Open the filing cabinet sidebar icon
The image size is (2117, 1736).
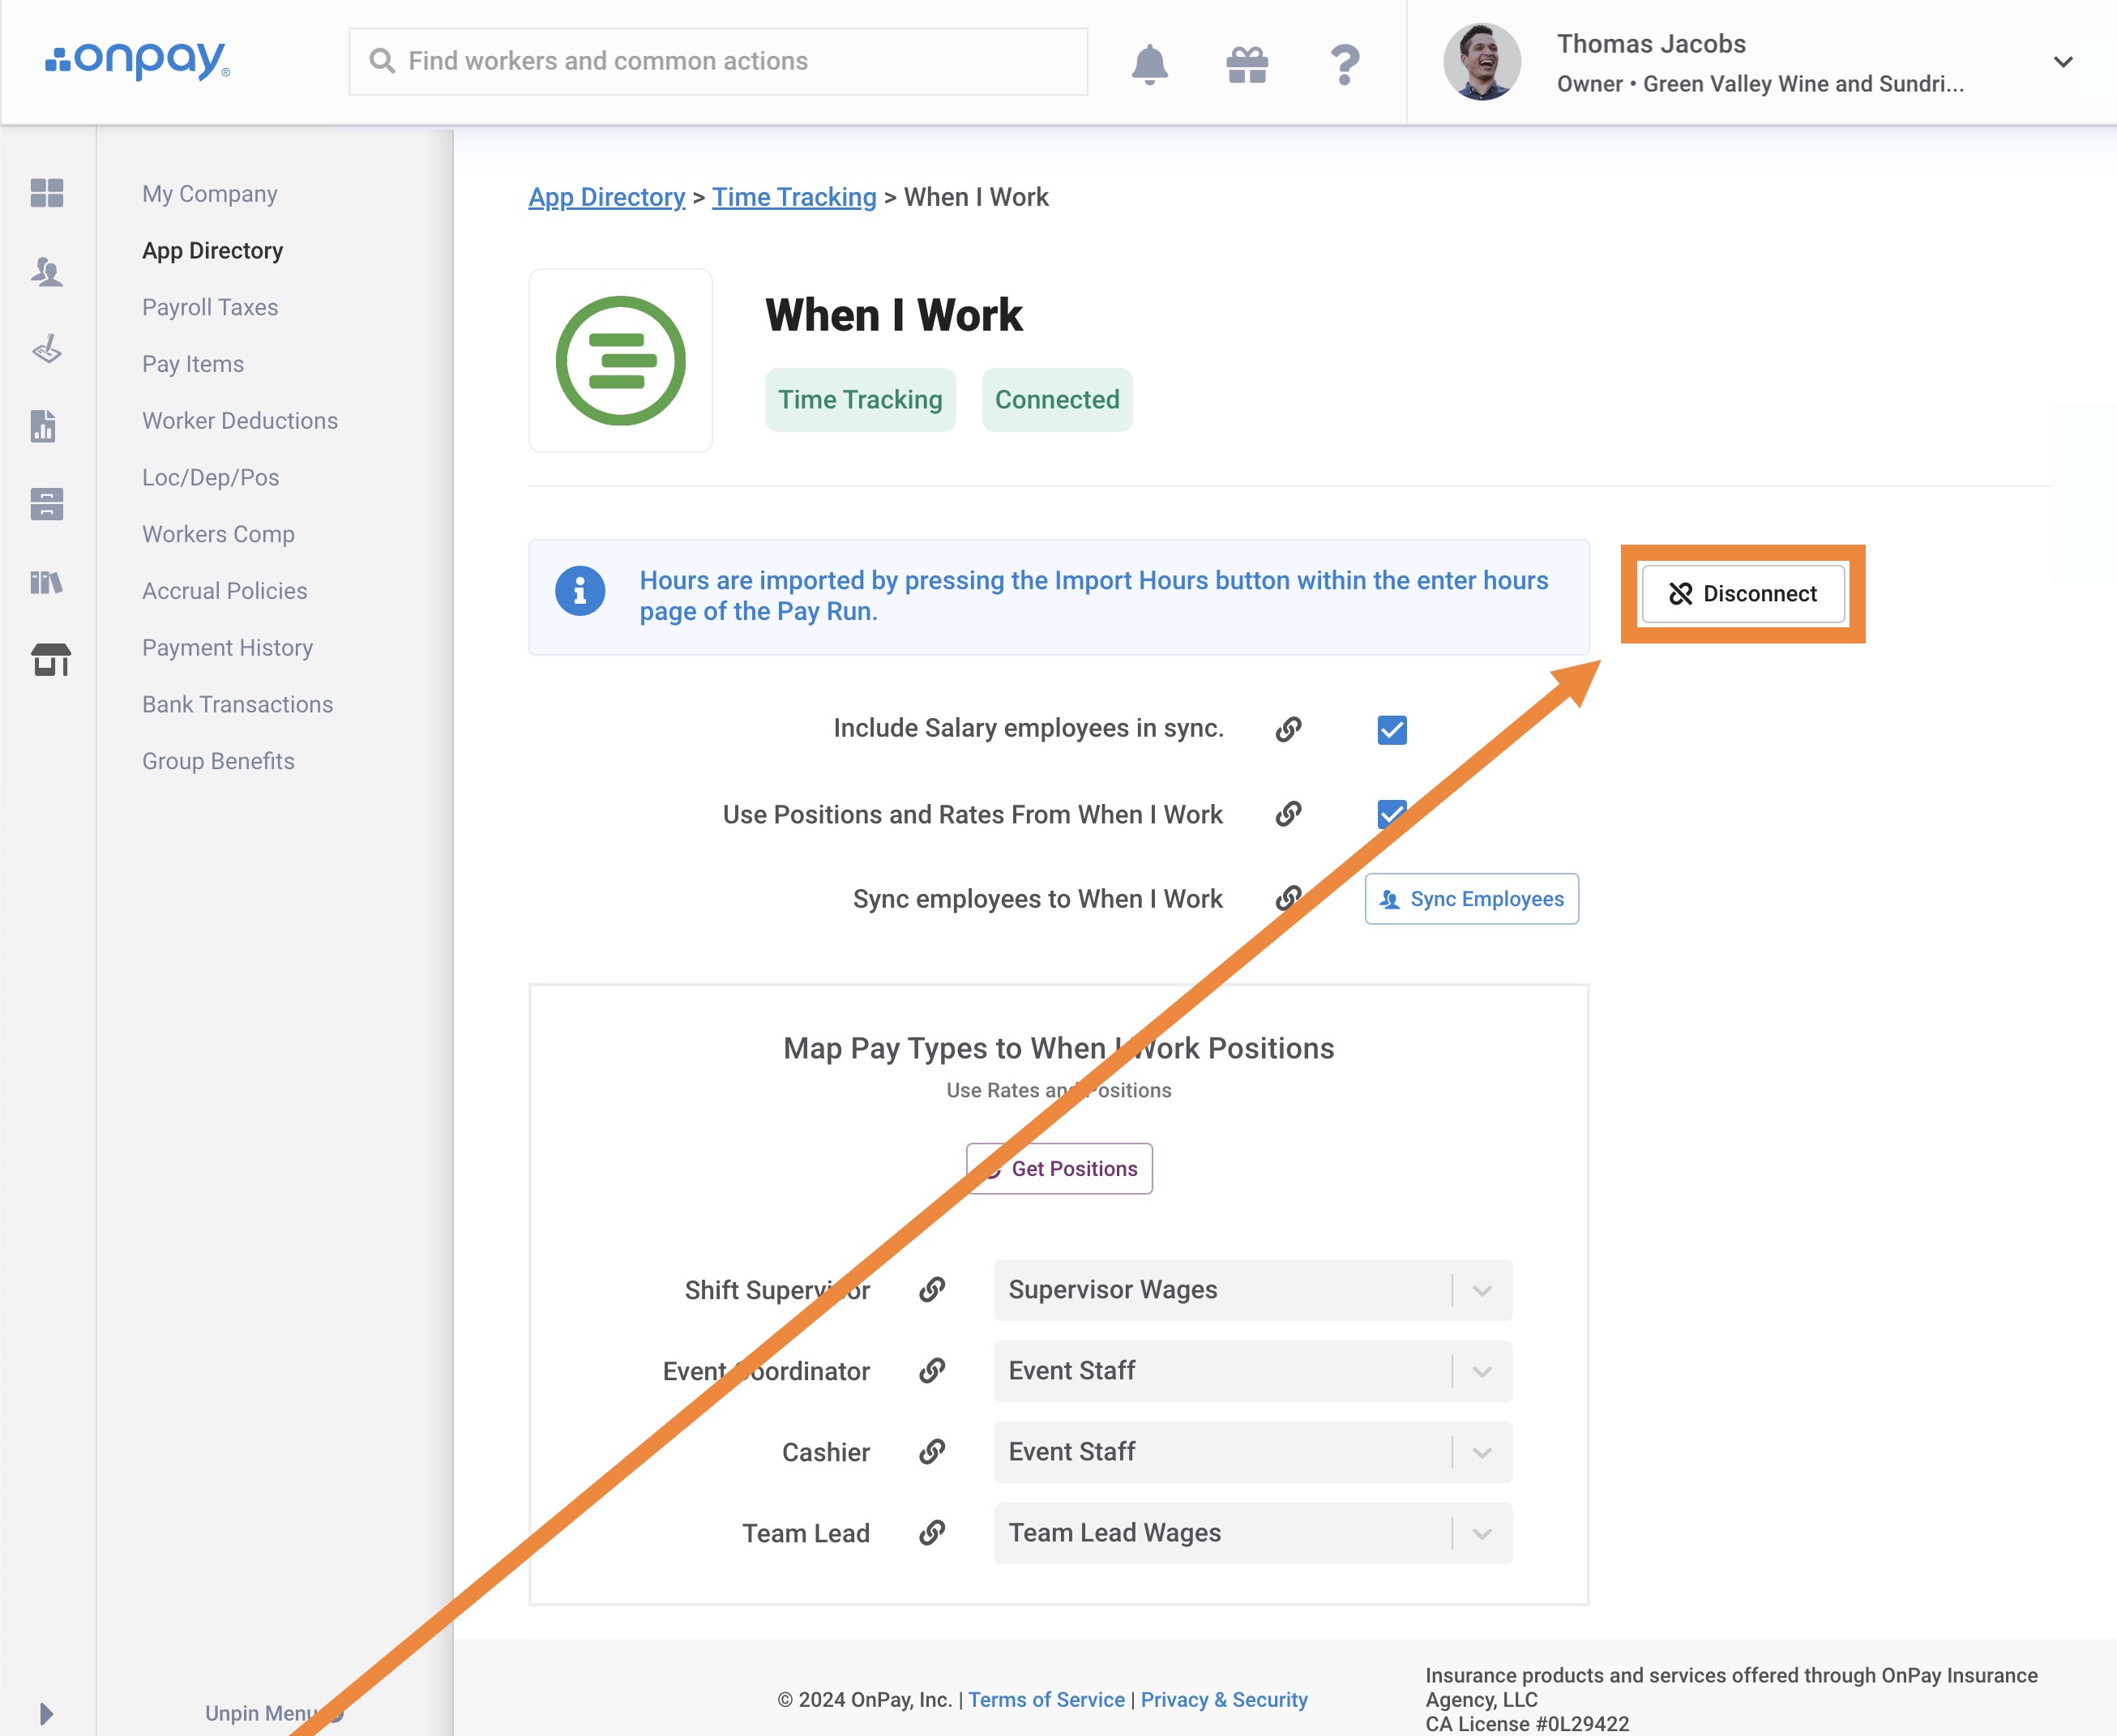pos(47,504)
